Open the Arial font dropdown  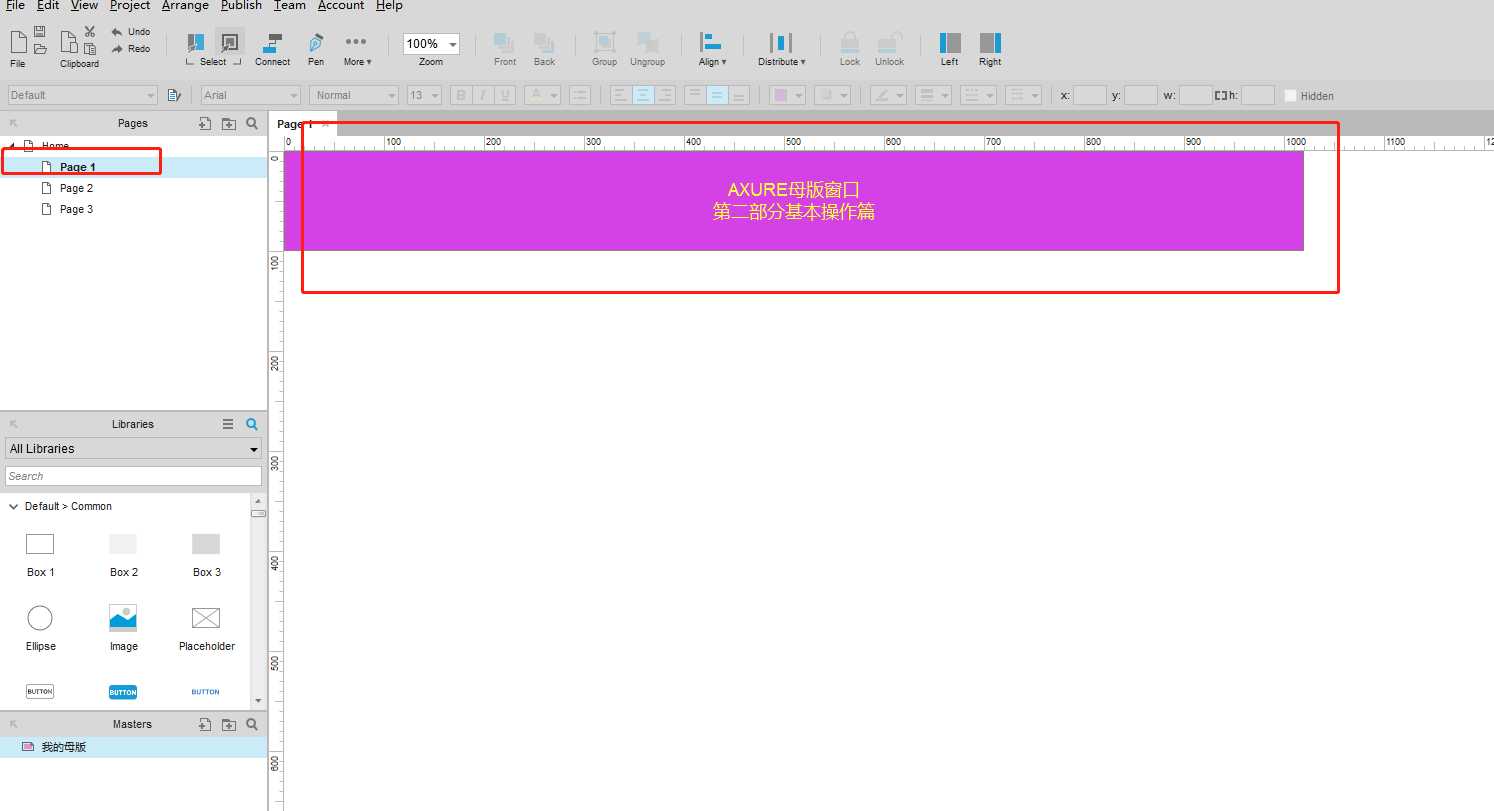251,95
